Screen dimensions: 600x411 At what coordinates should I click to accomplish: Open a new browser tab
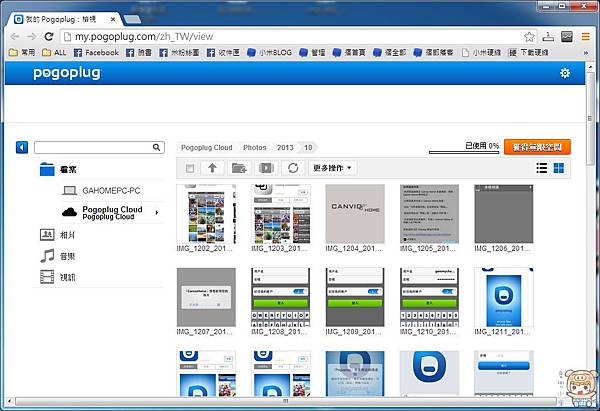[x=132, y=19]
